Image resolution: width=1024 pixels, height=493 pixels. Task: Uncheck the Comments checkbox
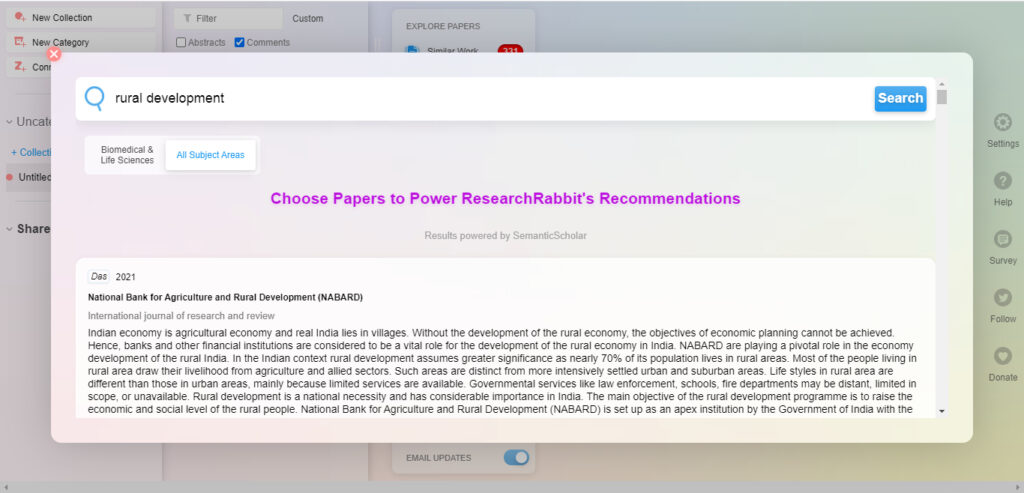pos(239,42)
